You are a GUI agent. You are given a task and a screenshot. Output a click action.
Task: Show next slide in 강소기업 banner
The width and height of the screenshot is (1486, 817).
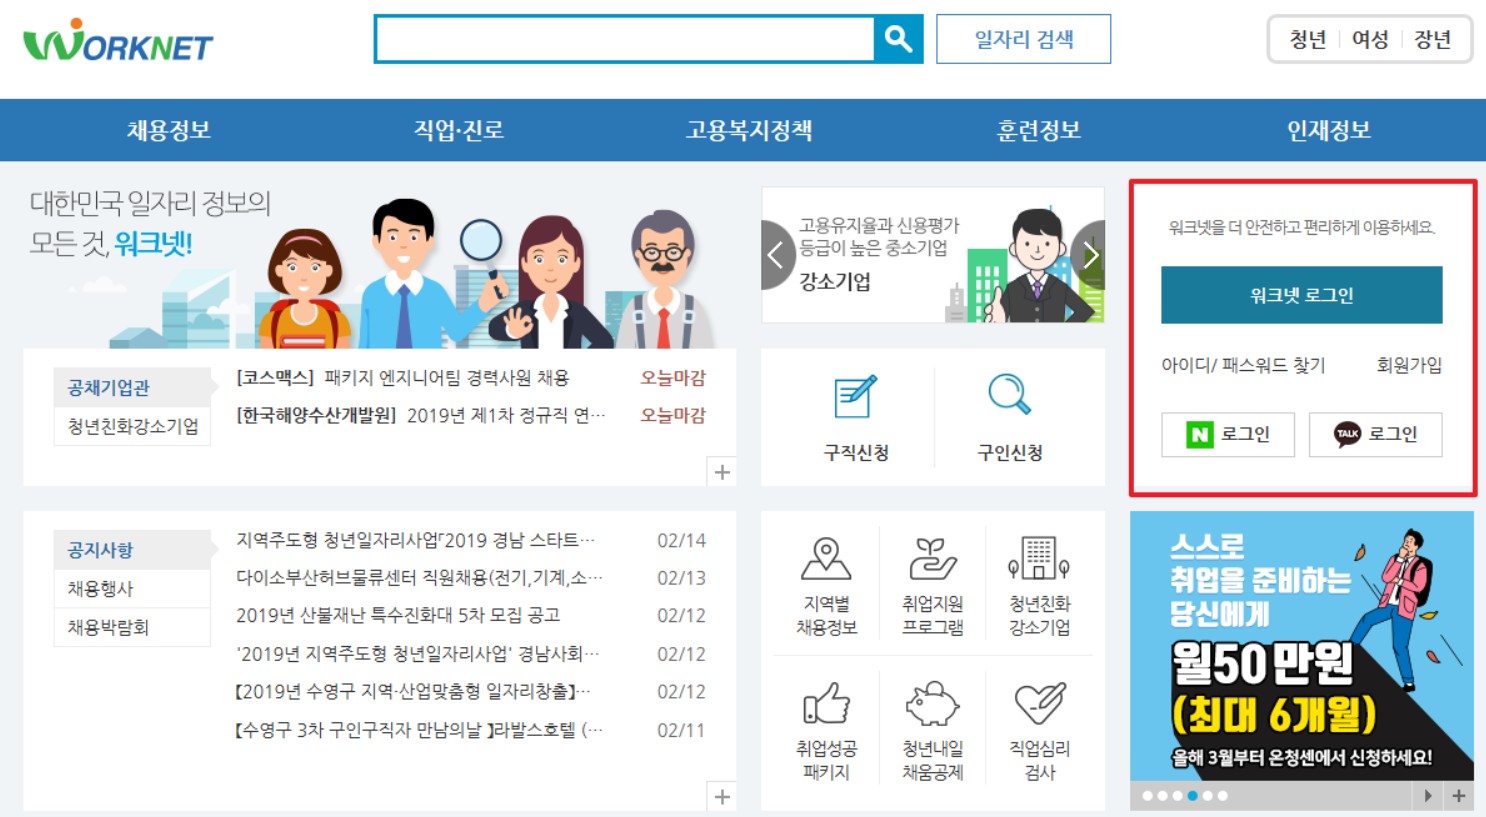1090,255
